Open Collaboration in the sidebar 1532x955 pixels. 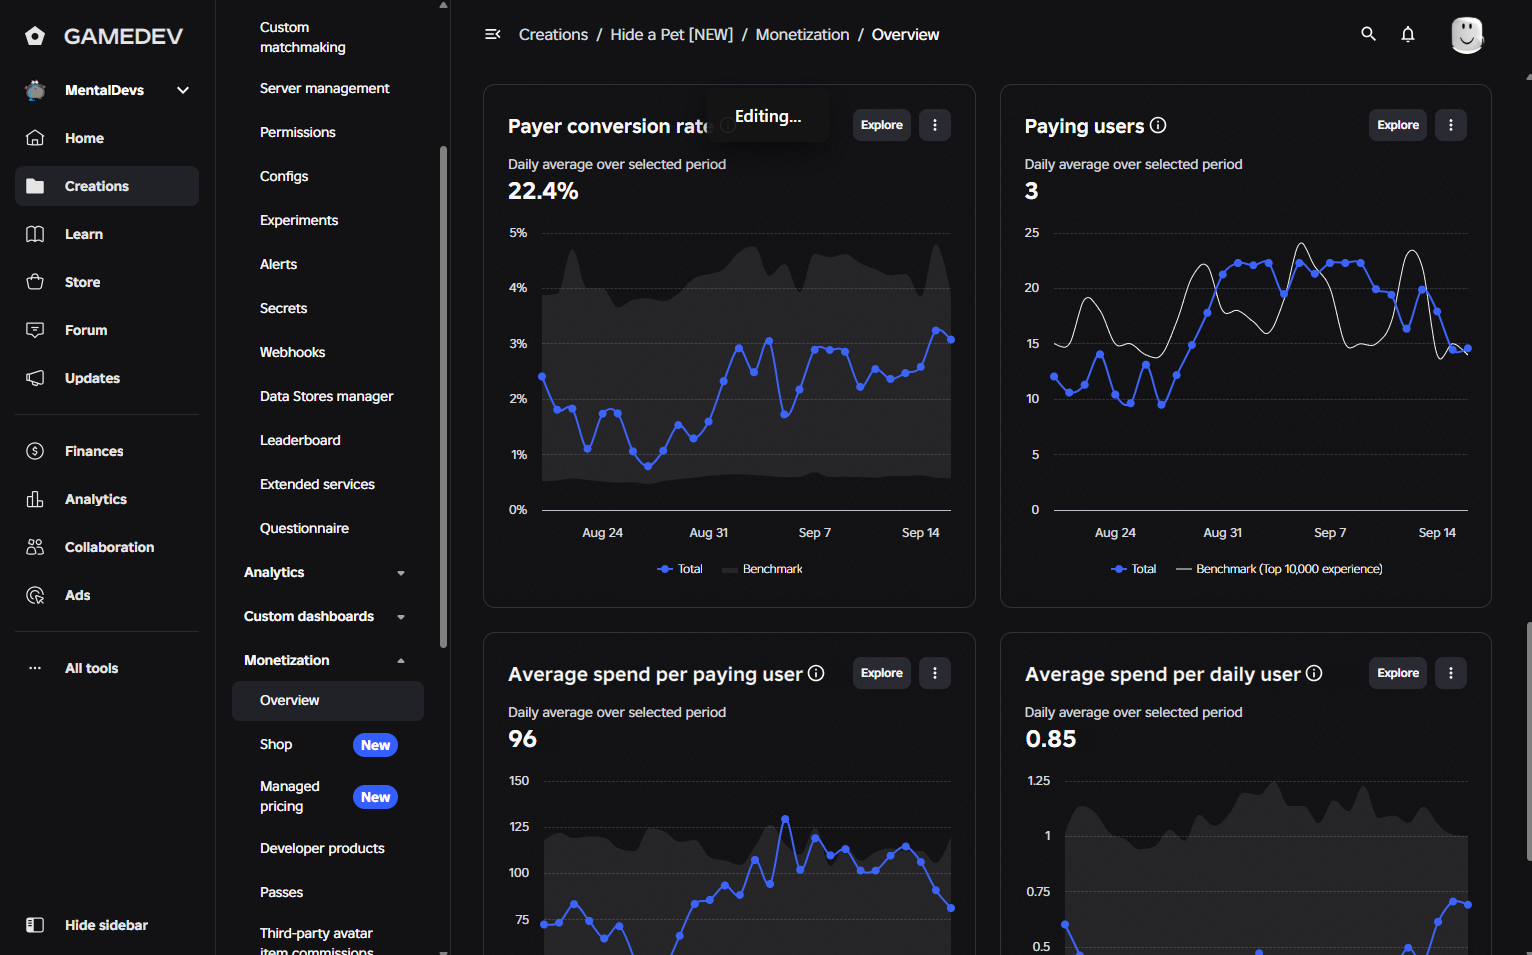[107, 547]
